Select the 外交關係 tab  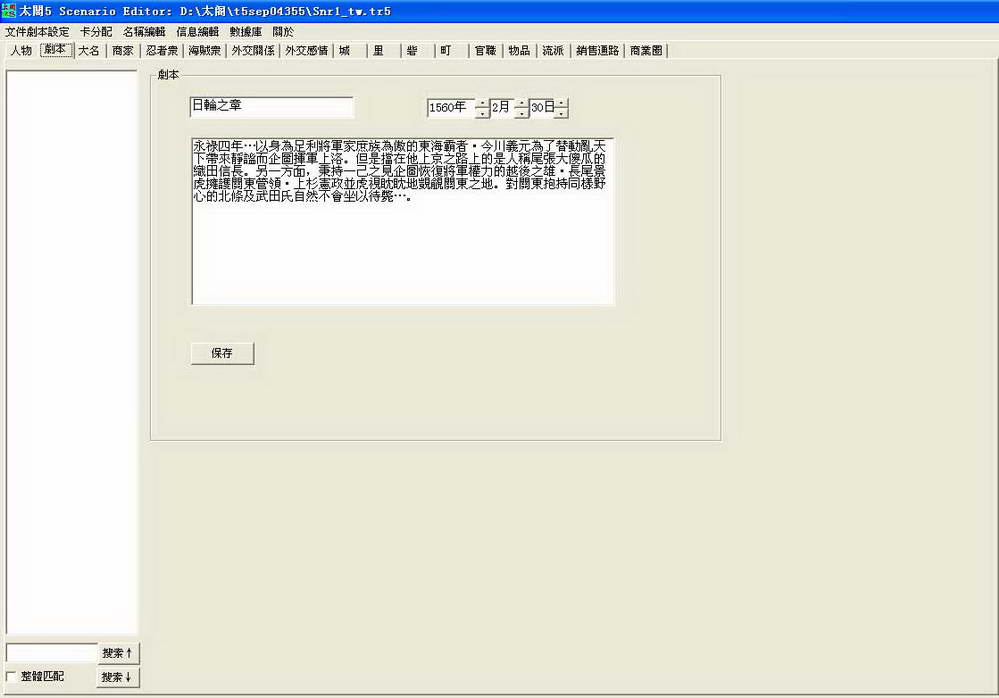(x=253, y=51)
